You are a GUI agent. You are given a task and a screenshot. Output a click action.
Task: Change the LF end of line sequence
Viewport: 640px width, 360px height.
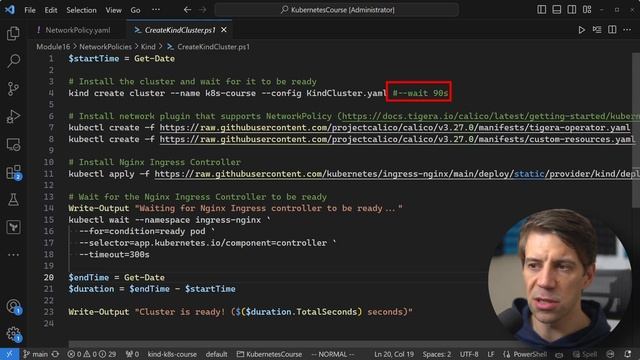tap(491, 354)
